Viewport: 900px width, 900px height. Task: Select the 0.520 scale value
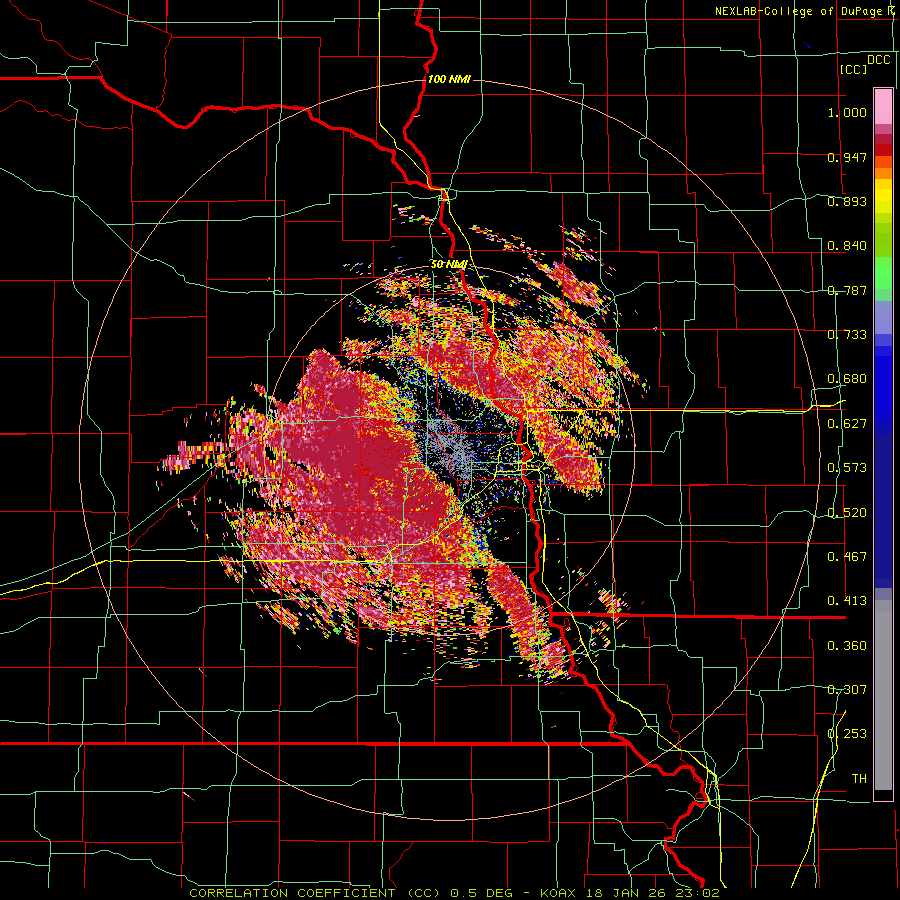point(847,513)
